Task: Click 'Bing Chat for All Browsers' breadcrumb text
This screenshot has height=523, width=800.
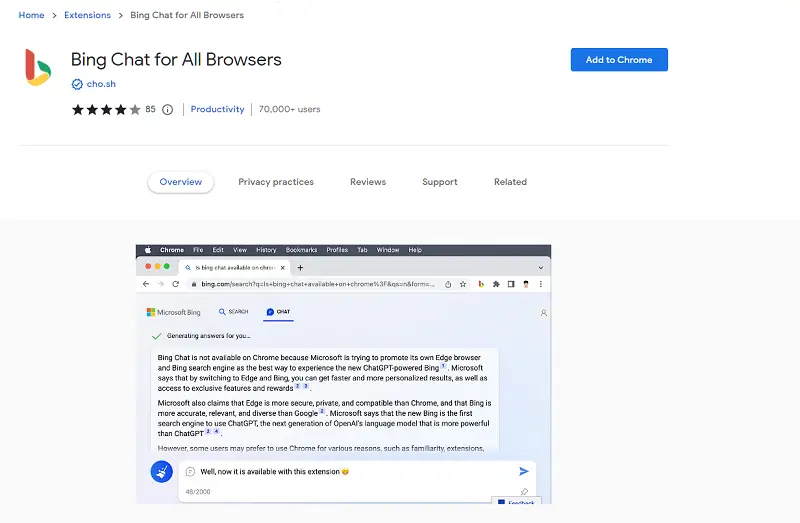Action: pos(187,15)
